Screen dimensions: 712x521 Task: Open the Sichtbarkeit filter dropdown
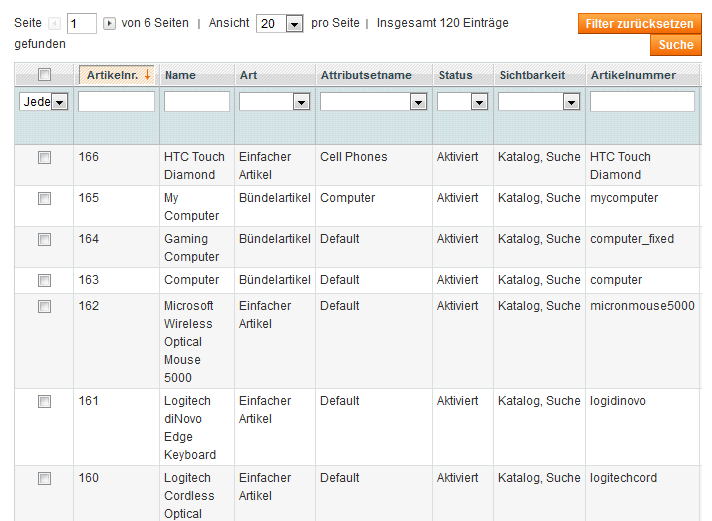coord(539,102)
